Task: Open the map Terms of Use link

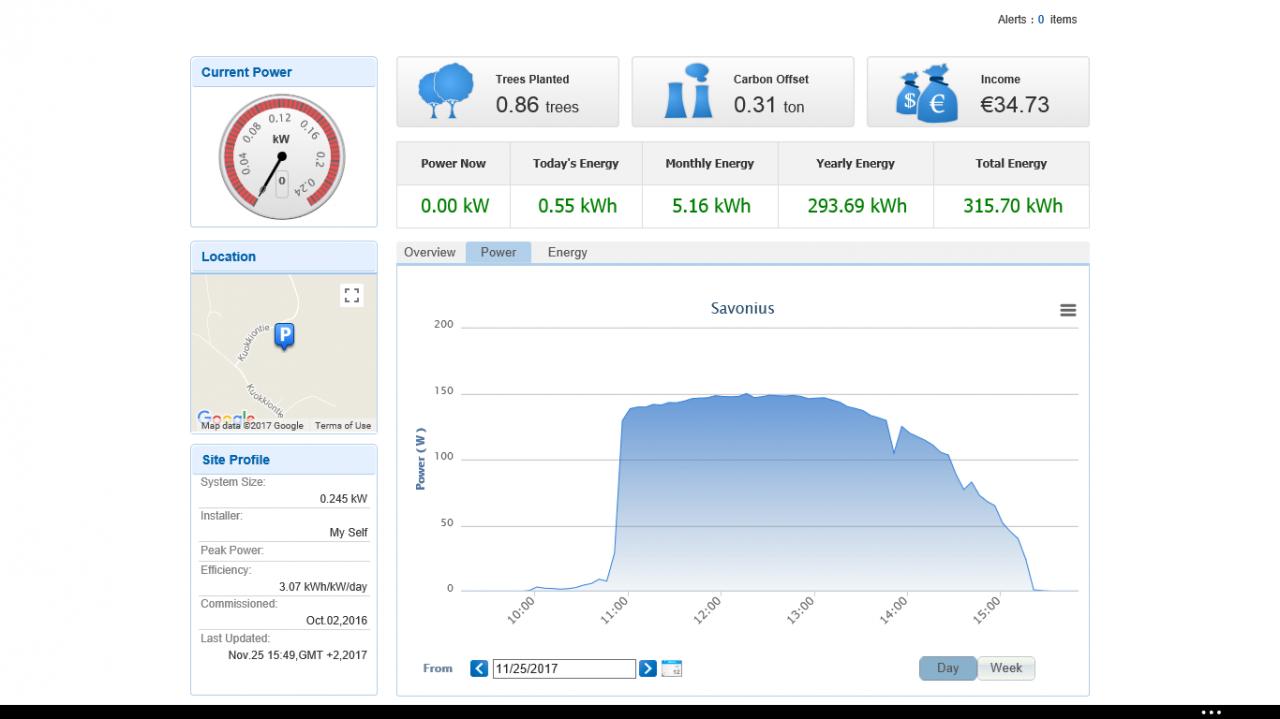Action: click(343, 426)
